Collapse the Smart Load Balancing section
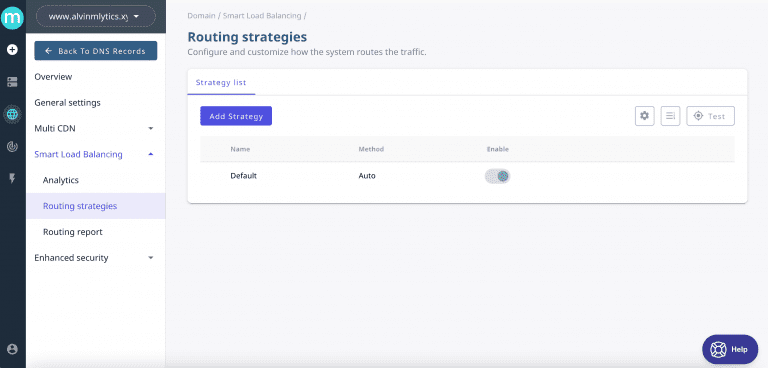Viewport: 768px width, 368px height. (95, 154)
